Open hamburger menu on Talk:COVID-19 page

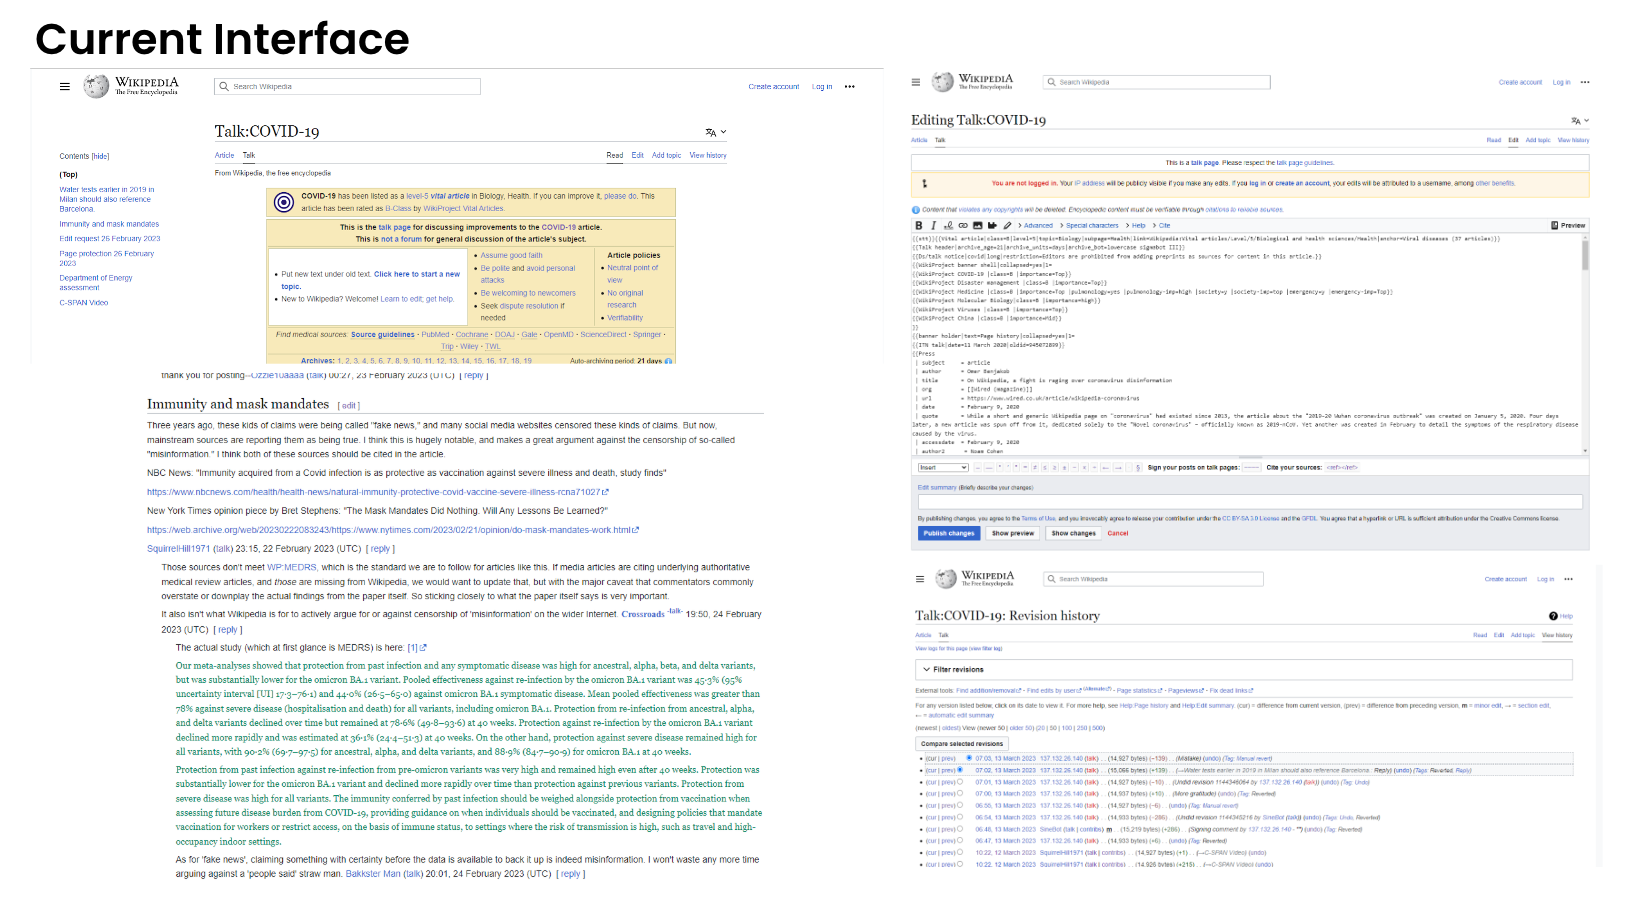tap(65, 87)
